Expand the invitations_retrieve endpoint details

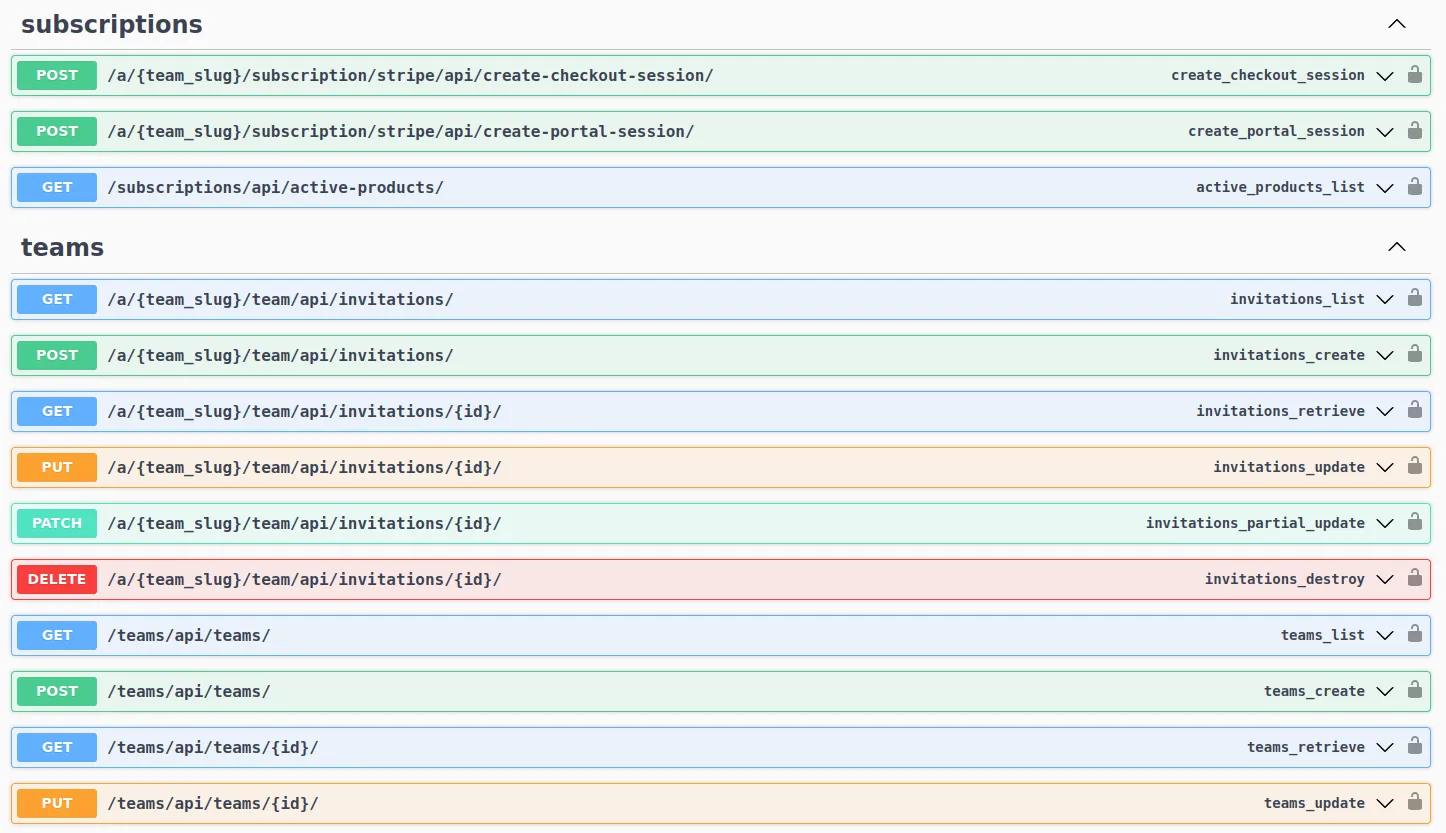click(1385, 410)
